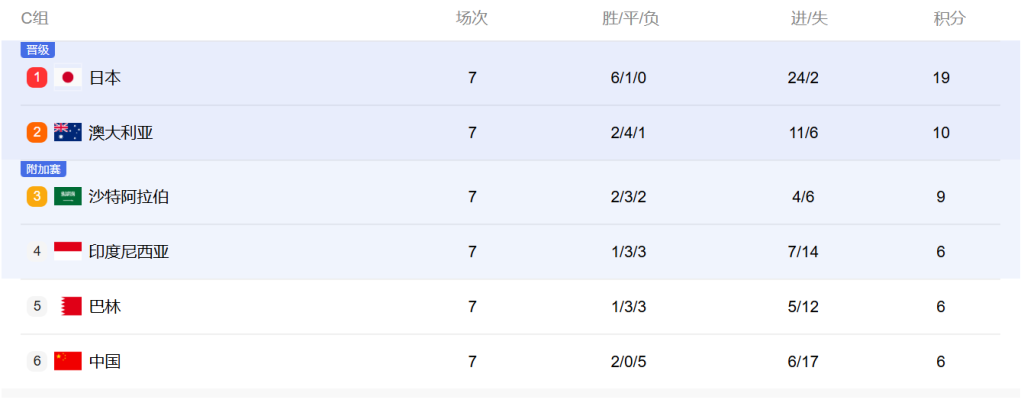This screenshot has height=403, width=1024.
Task: Open the 沙特阿拉伯 team link
Action: coord(129,197)
